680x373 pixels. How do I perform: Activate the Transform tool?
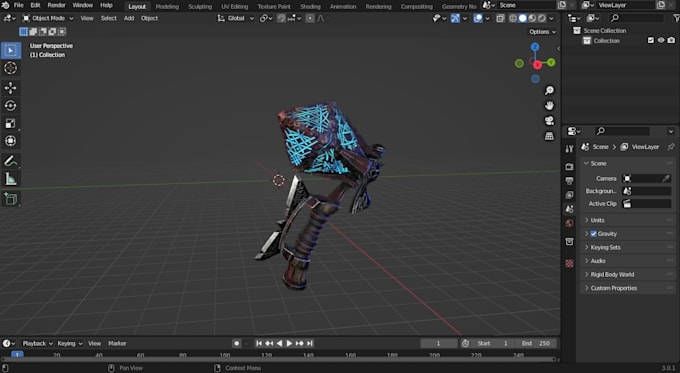(x=10, y=141)
